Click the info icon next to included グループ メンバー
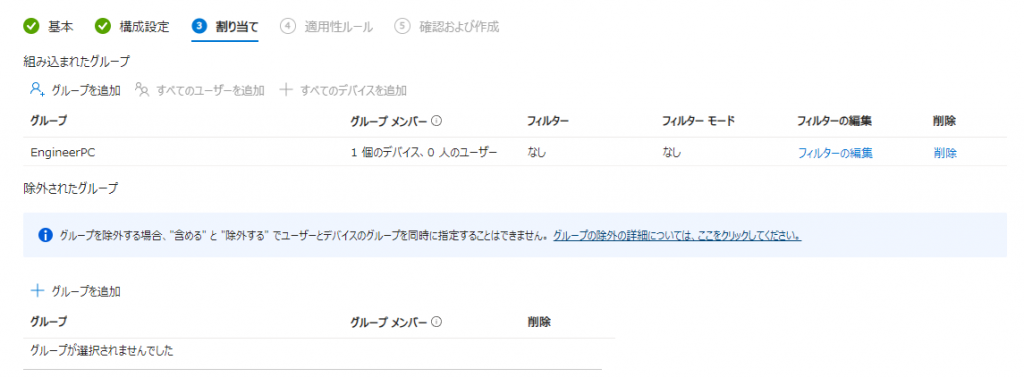1024x377 pixels. (436, 120)
